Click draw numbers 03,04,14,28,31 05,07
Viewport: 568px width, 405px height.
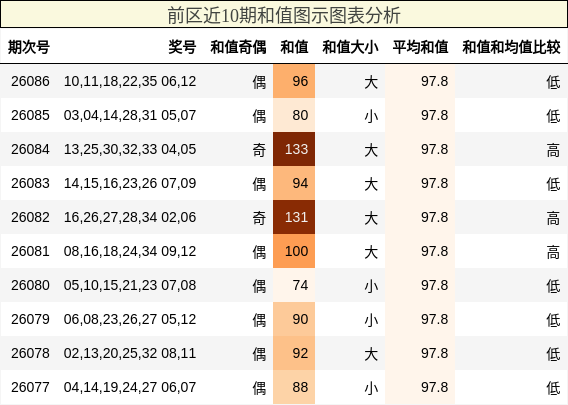click(130, 115)
